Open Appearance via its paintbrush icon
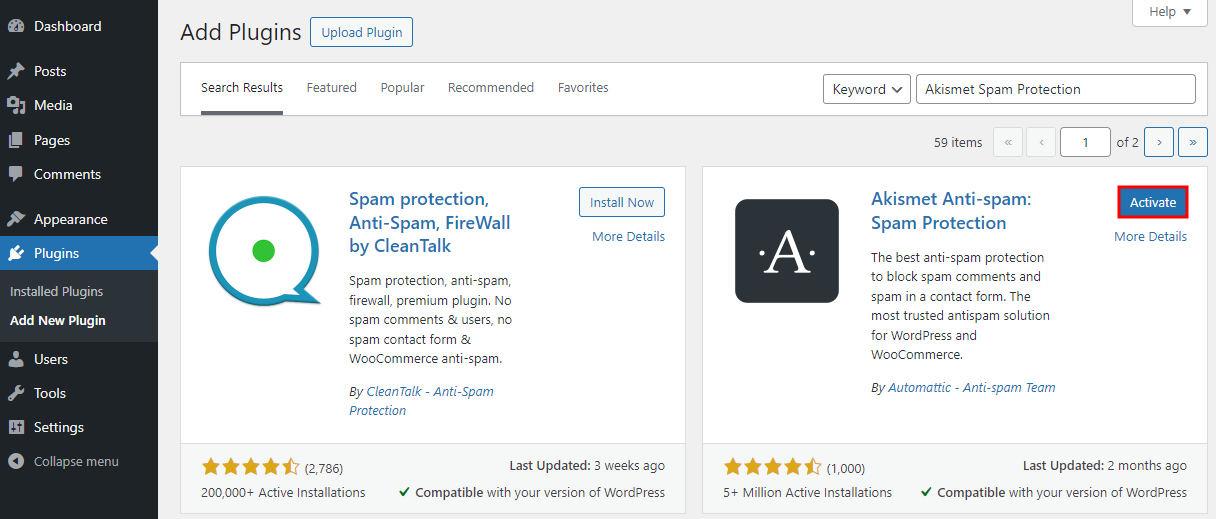Screen dimensions: 1216x519 click(x=16, y=219)
